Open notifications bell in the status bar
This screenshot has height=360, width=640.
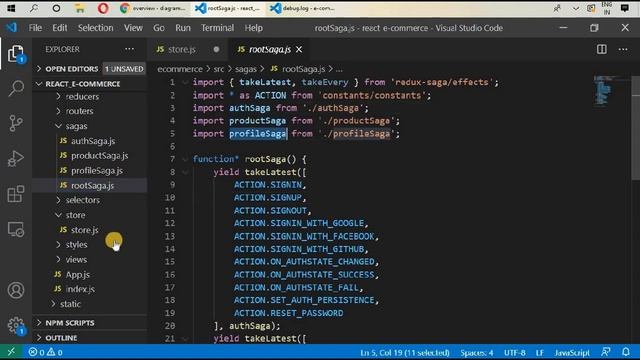(626, 352)
